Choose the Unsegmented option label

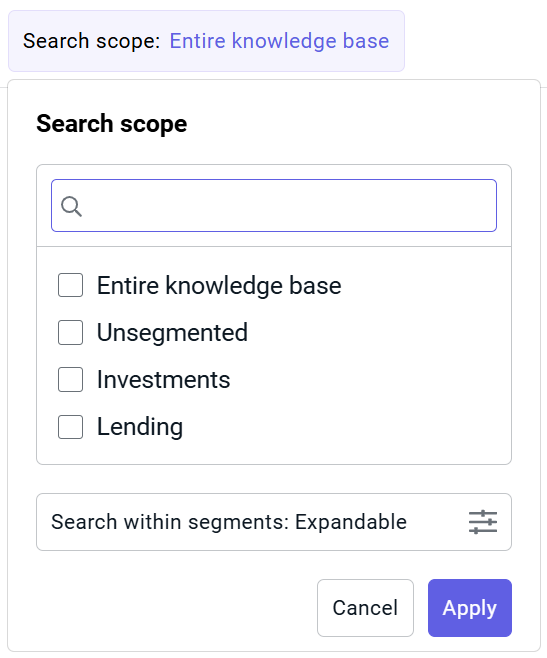coord(173,333)
